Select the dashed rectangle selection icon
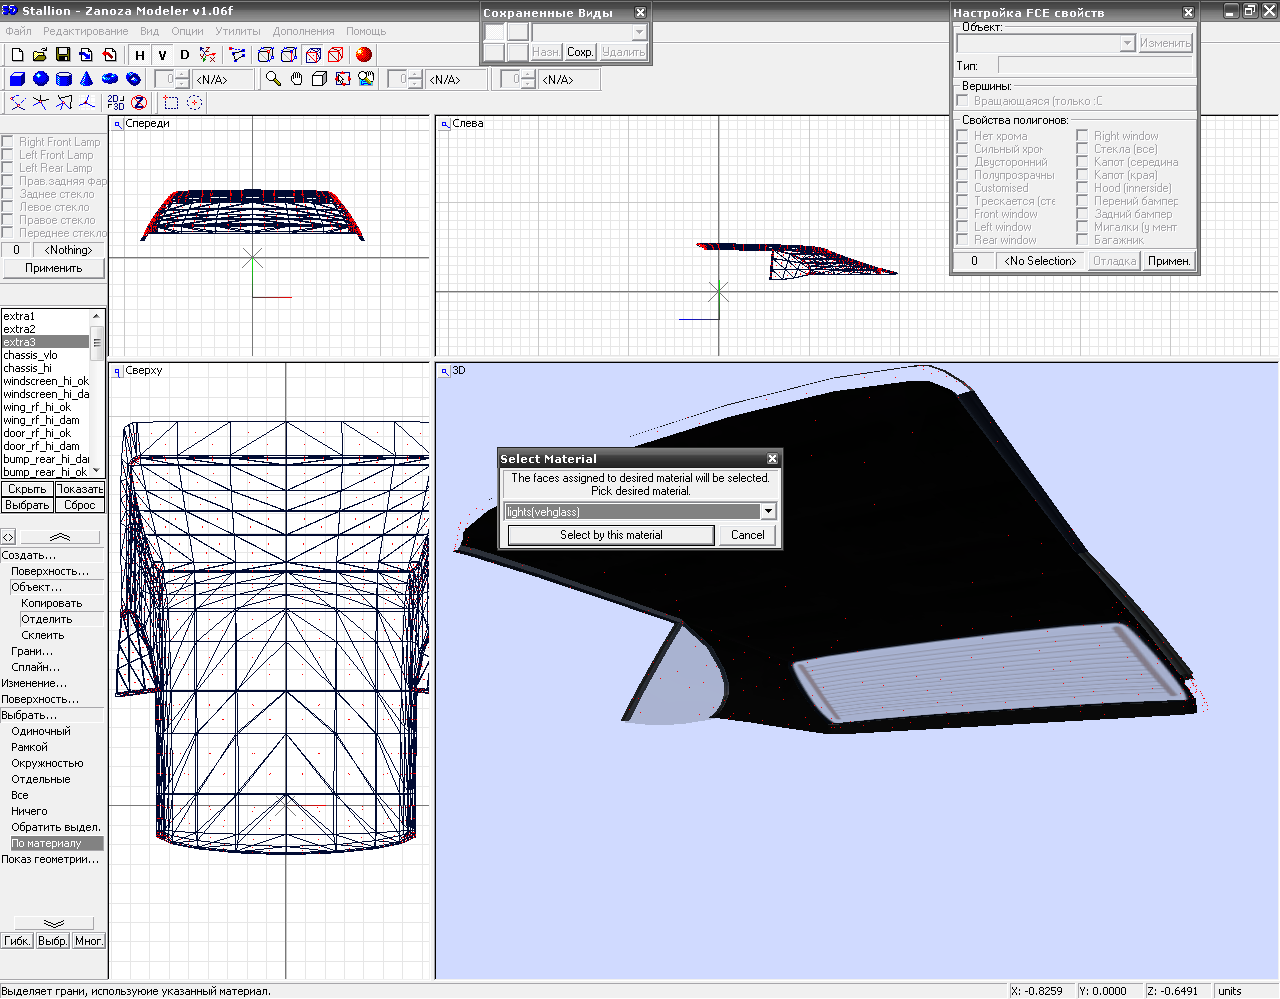The width and height of the screenshot is (1280, 999). point(171,102)
